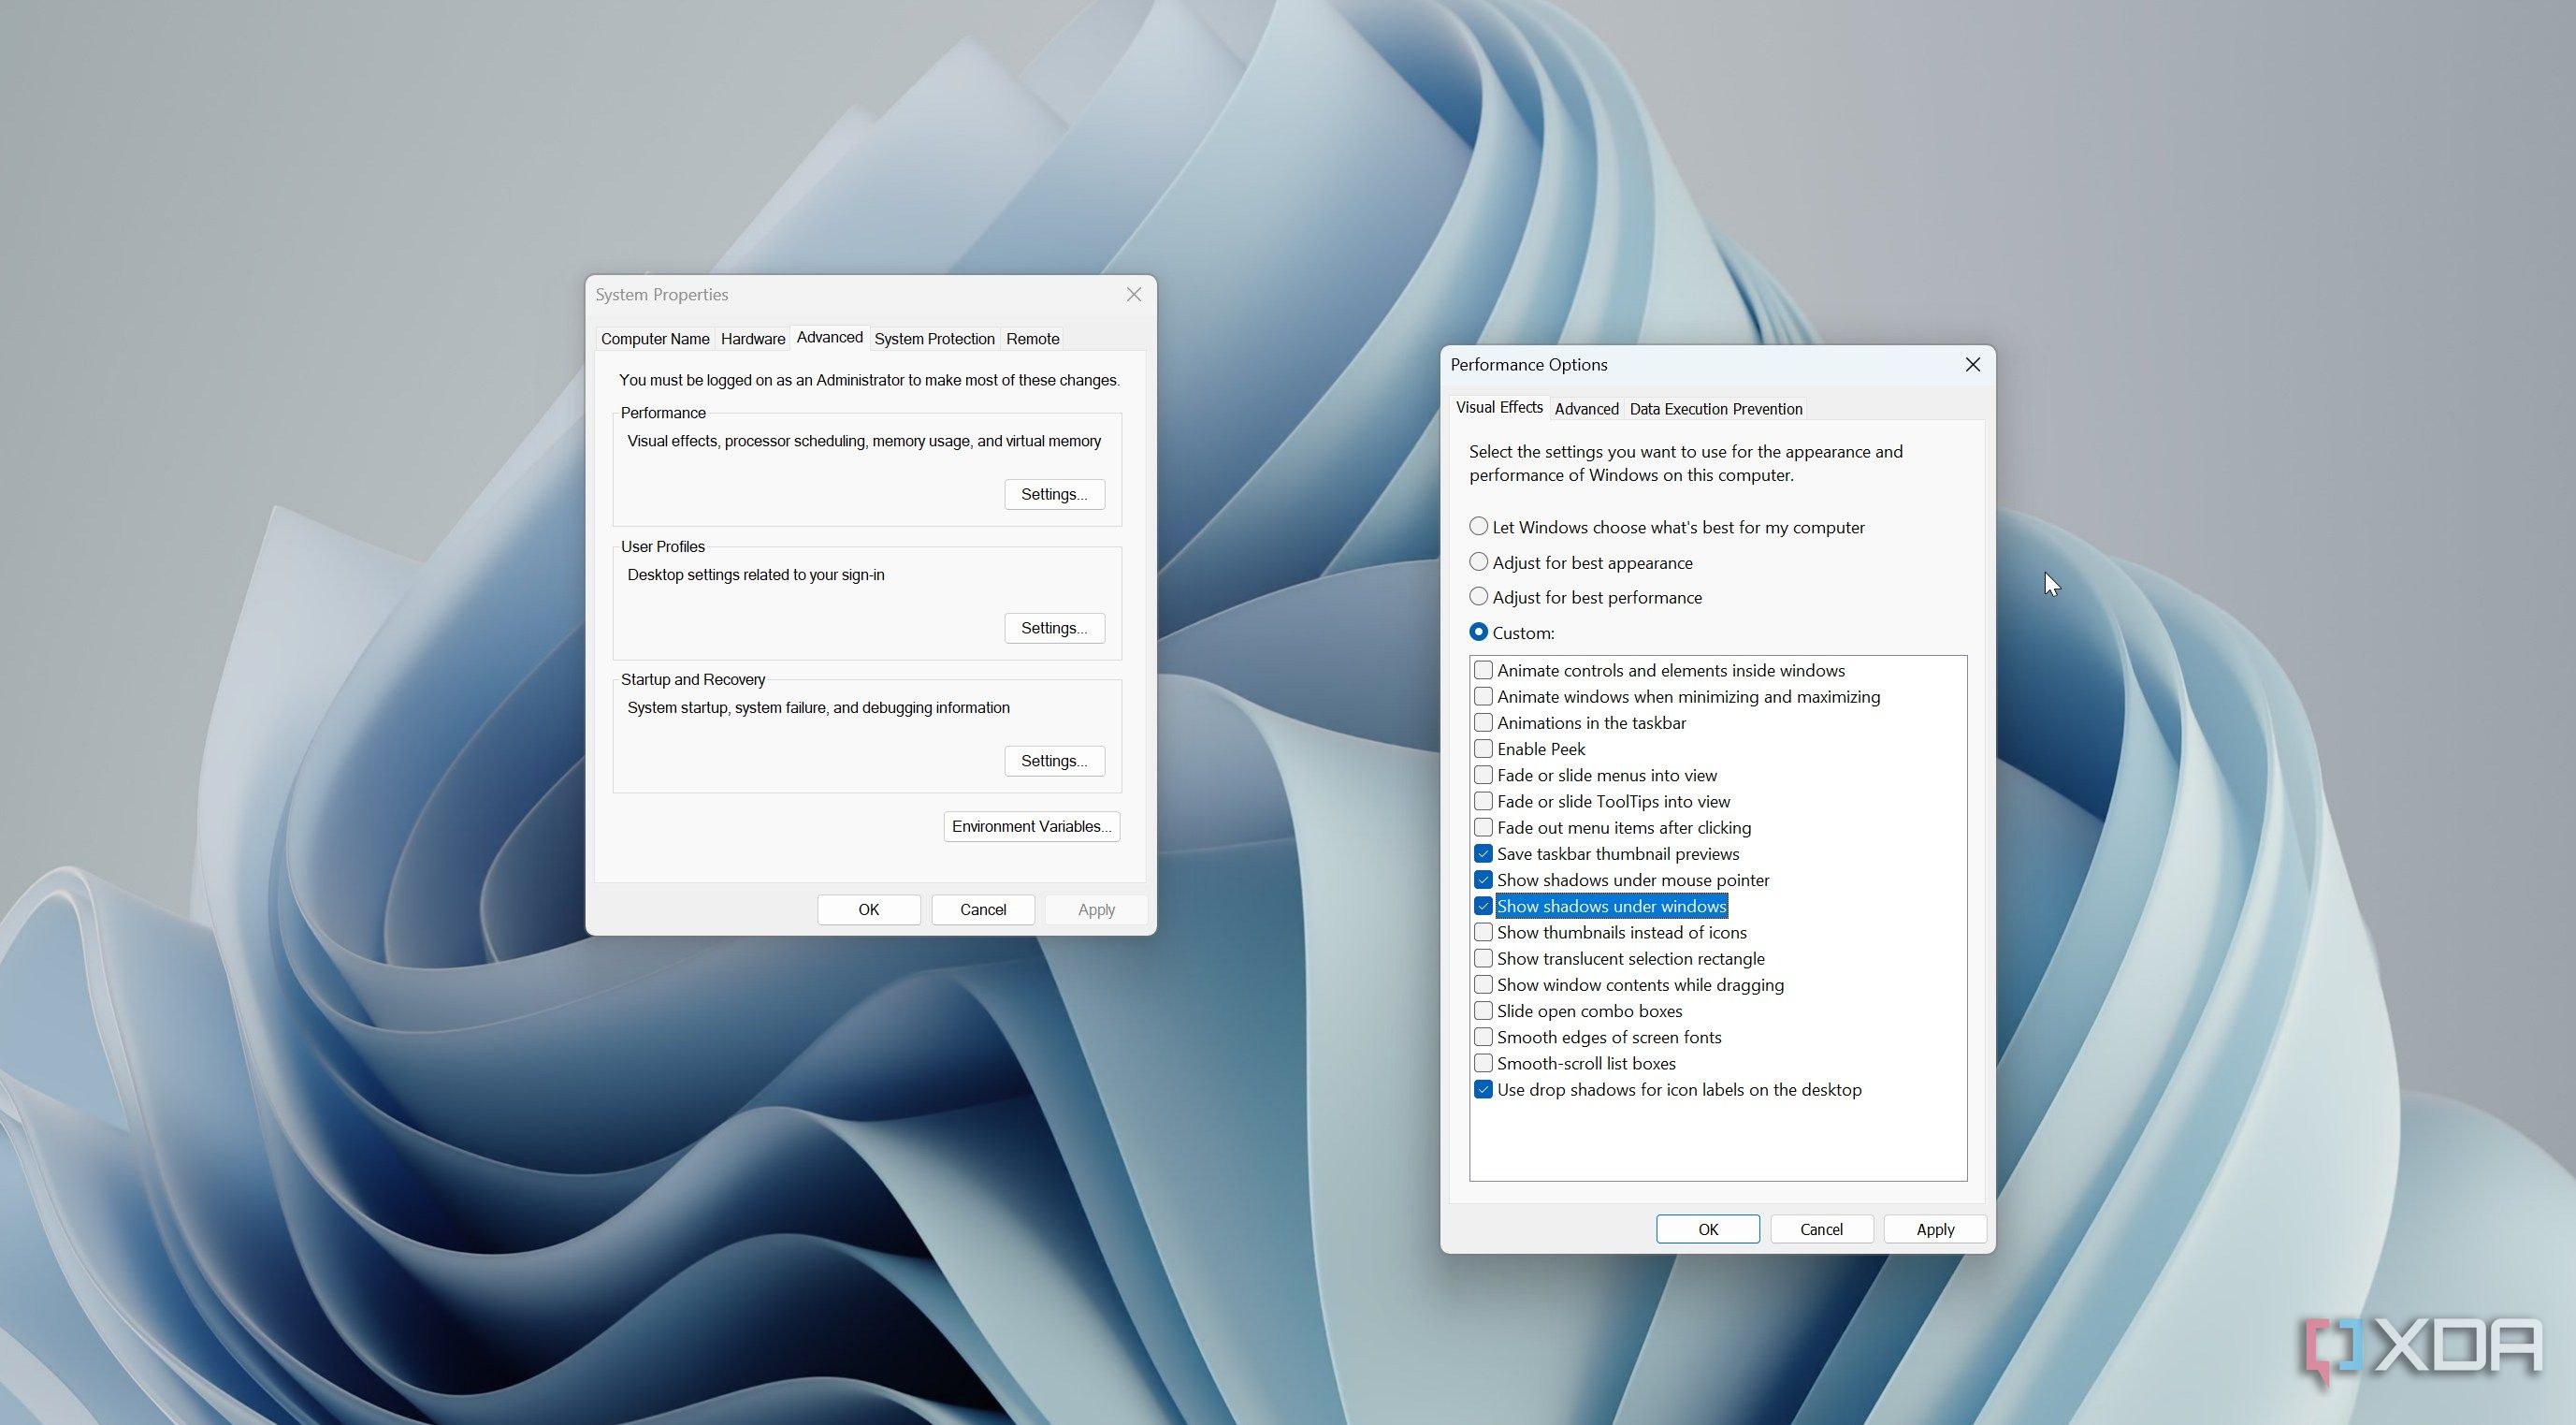Switch to Advanced tab in Performance Options
This screenshot has width=2576, height=1425.
coord(1586,409)
